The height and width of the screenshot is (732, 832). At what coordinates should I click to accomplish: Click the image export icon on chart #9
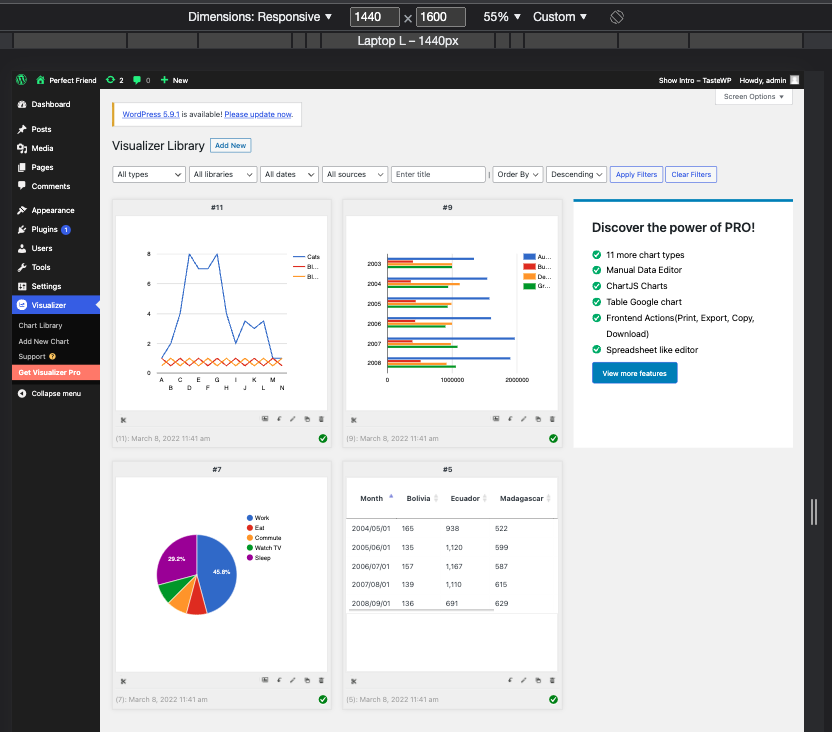[x=496, y=419]
